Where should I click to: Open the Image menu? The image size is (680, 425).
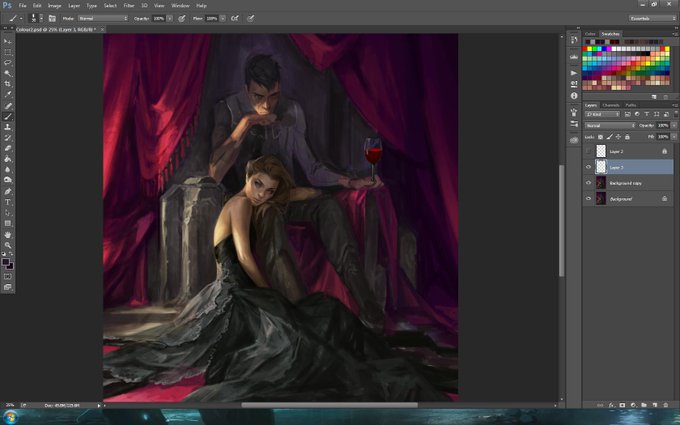pyautogui.click(x=54, y=6)
